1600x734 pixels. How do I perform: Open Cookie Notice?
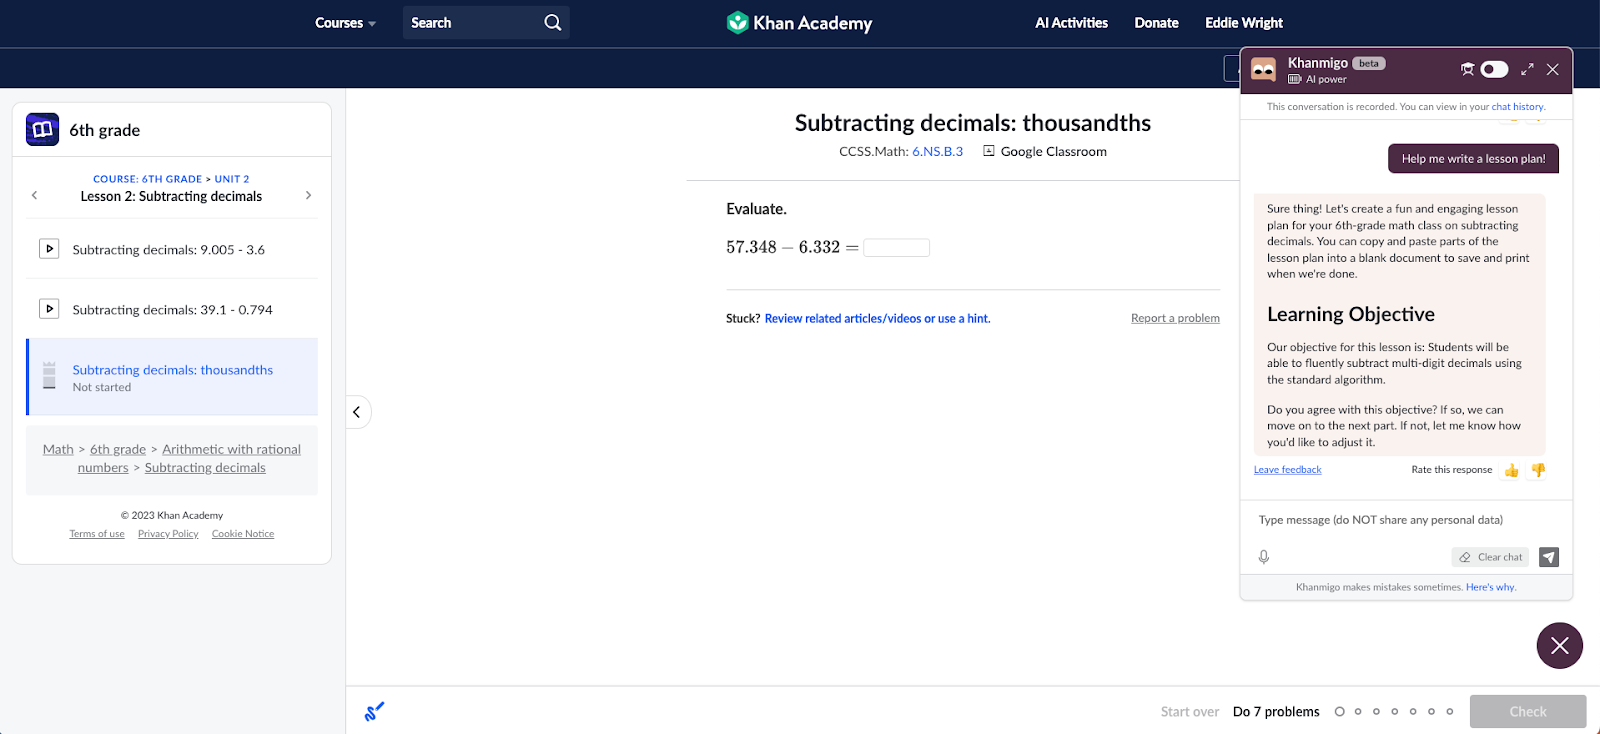pyautogui.click(x=243, y=534)
